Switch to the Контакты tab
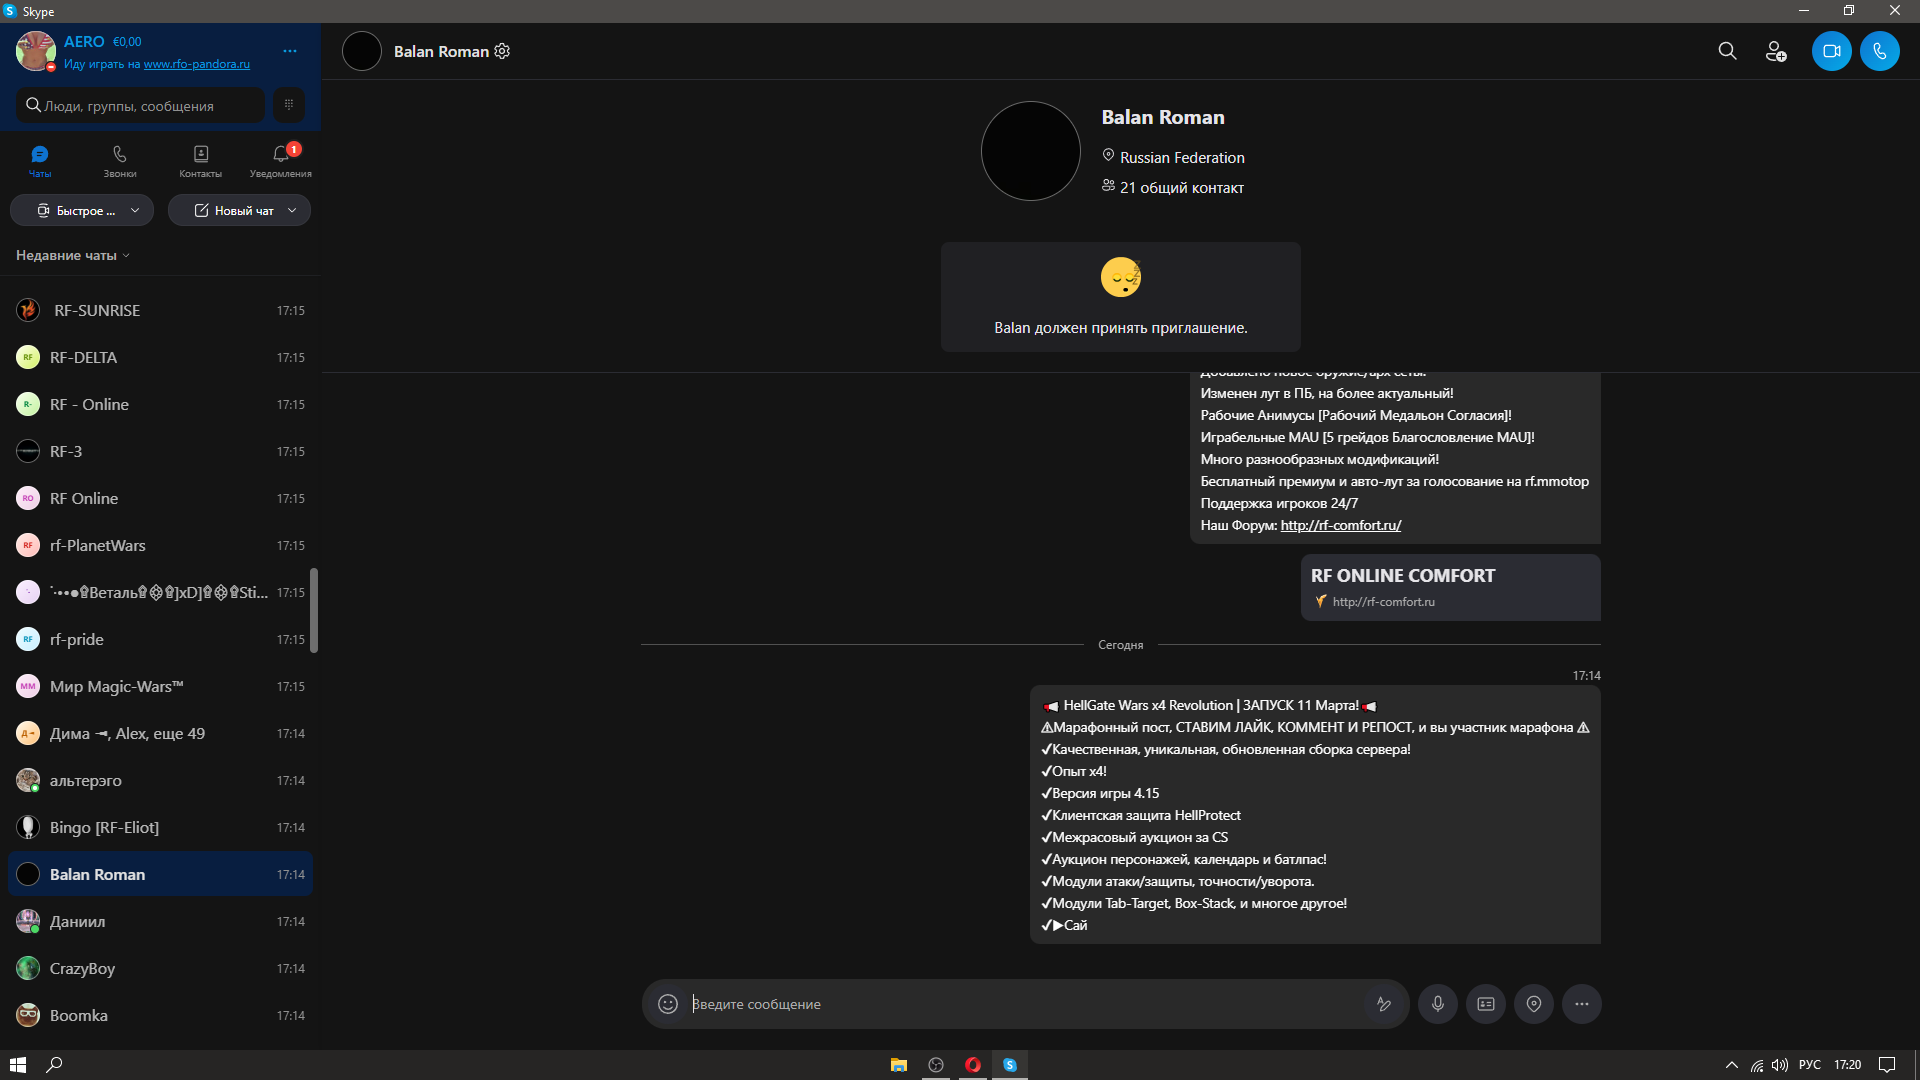 [201, 161]
